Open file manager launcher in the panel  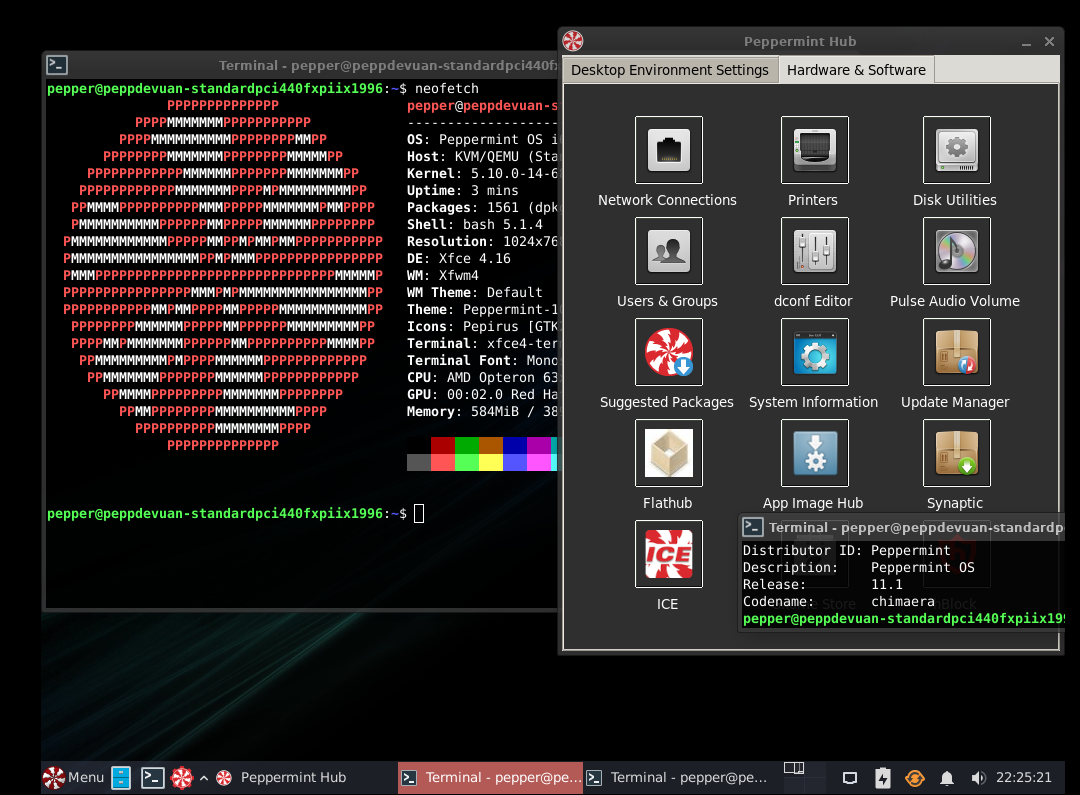pos(121,778)
